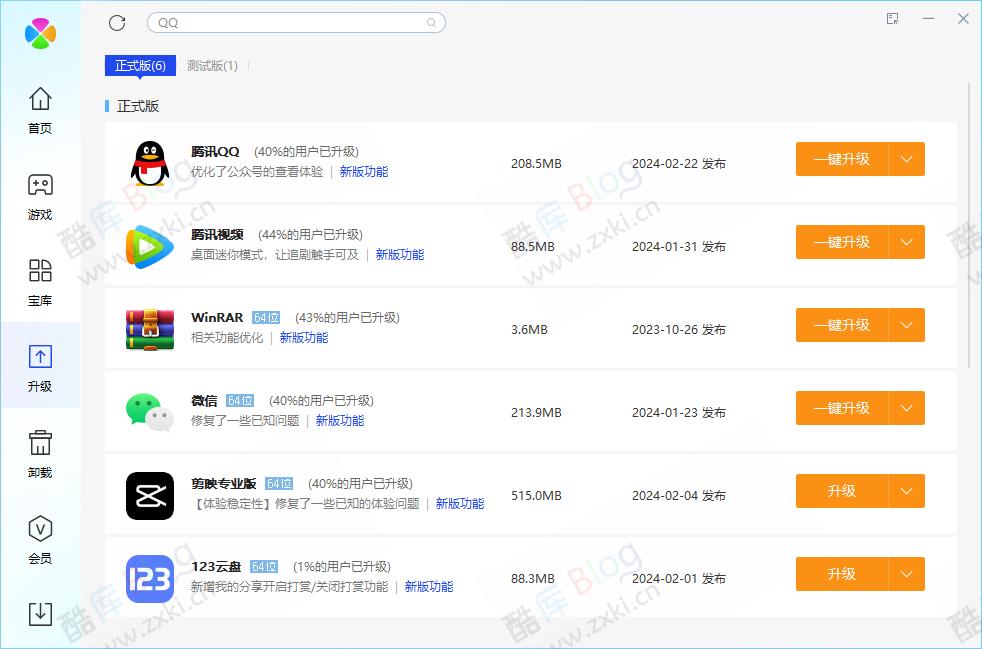
Task: Open the 会员 membership section
Action: pyautogui.click(x=39, y=541)
